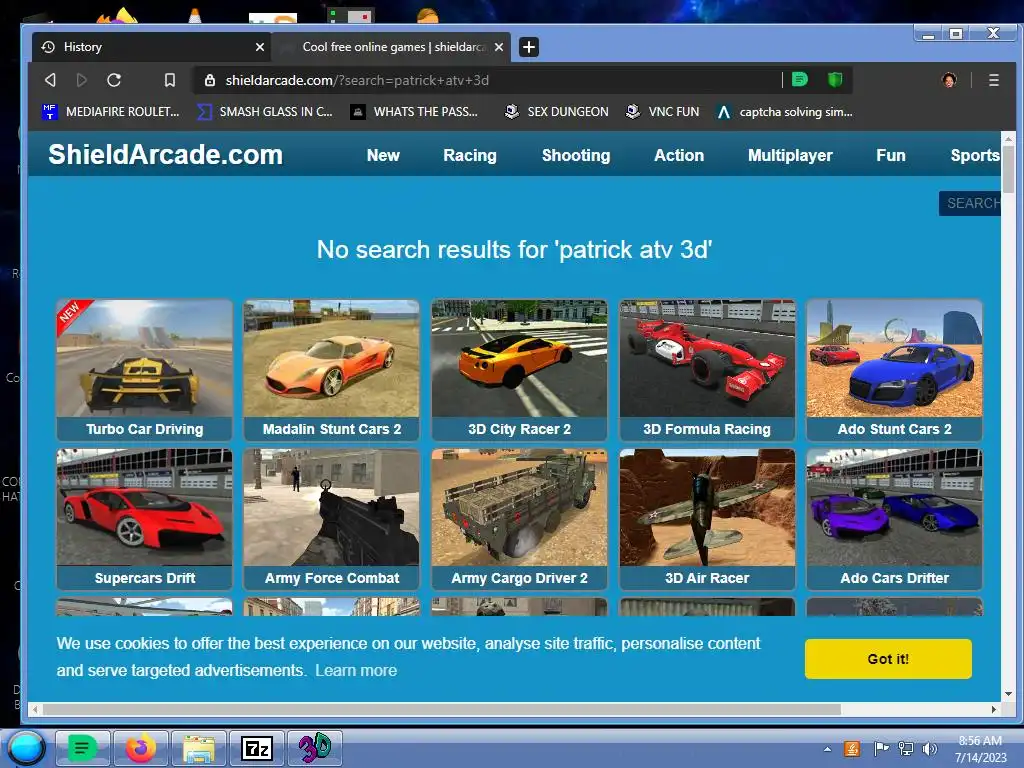Open the Turbo Car Driving game thumbnail
Viewport: 1024px width, 768px height.
(144, 370)
